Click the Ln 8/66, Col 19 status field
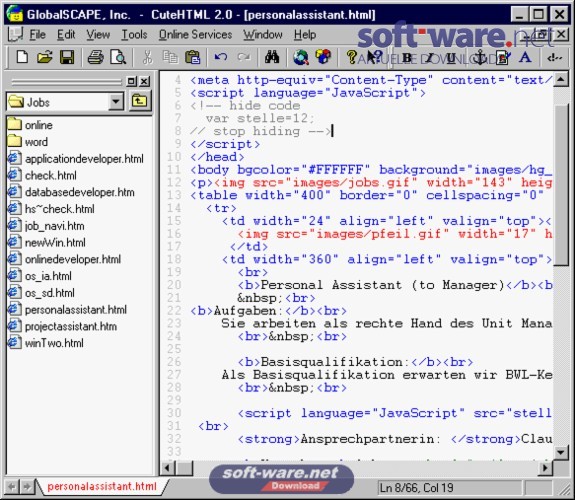This screenshot has width=575, height=500. pos(449,488)
